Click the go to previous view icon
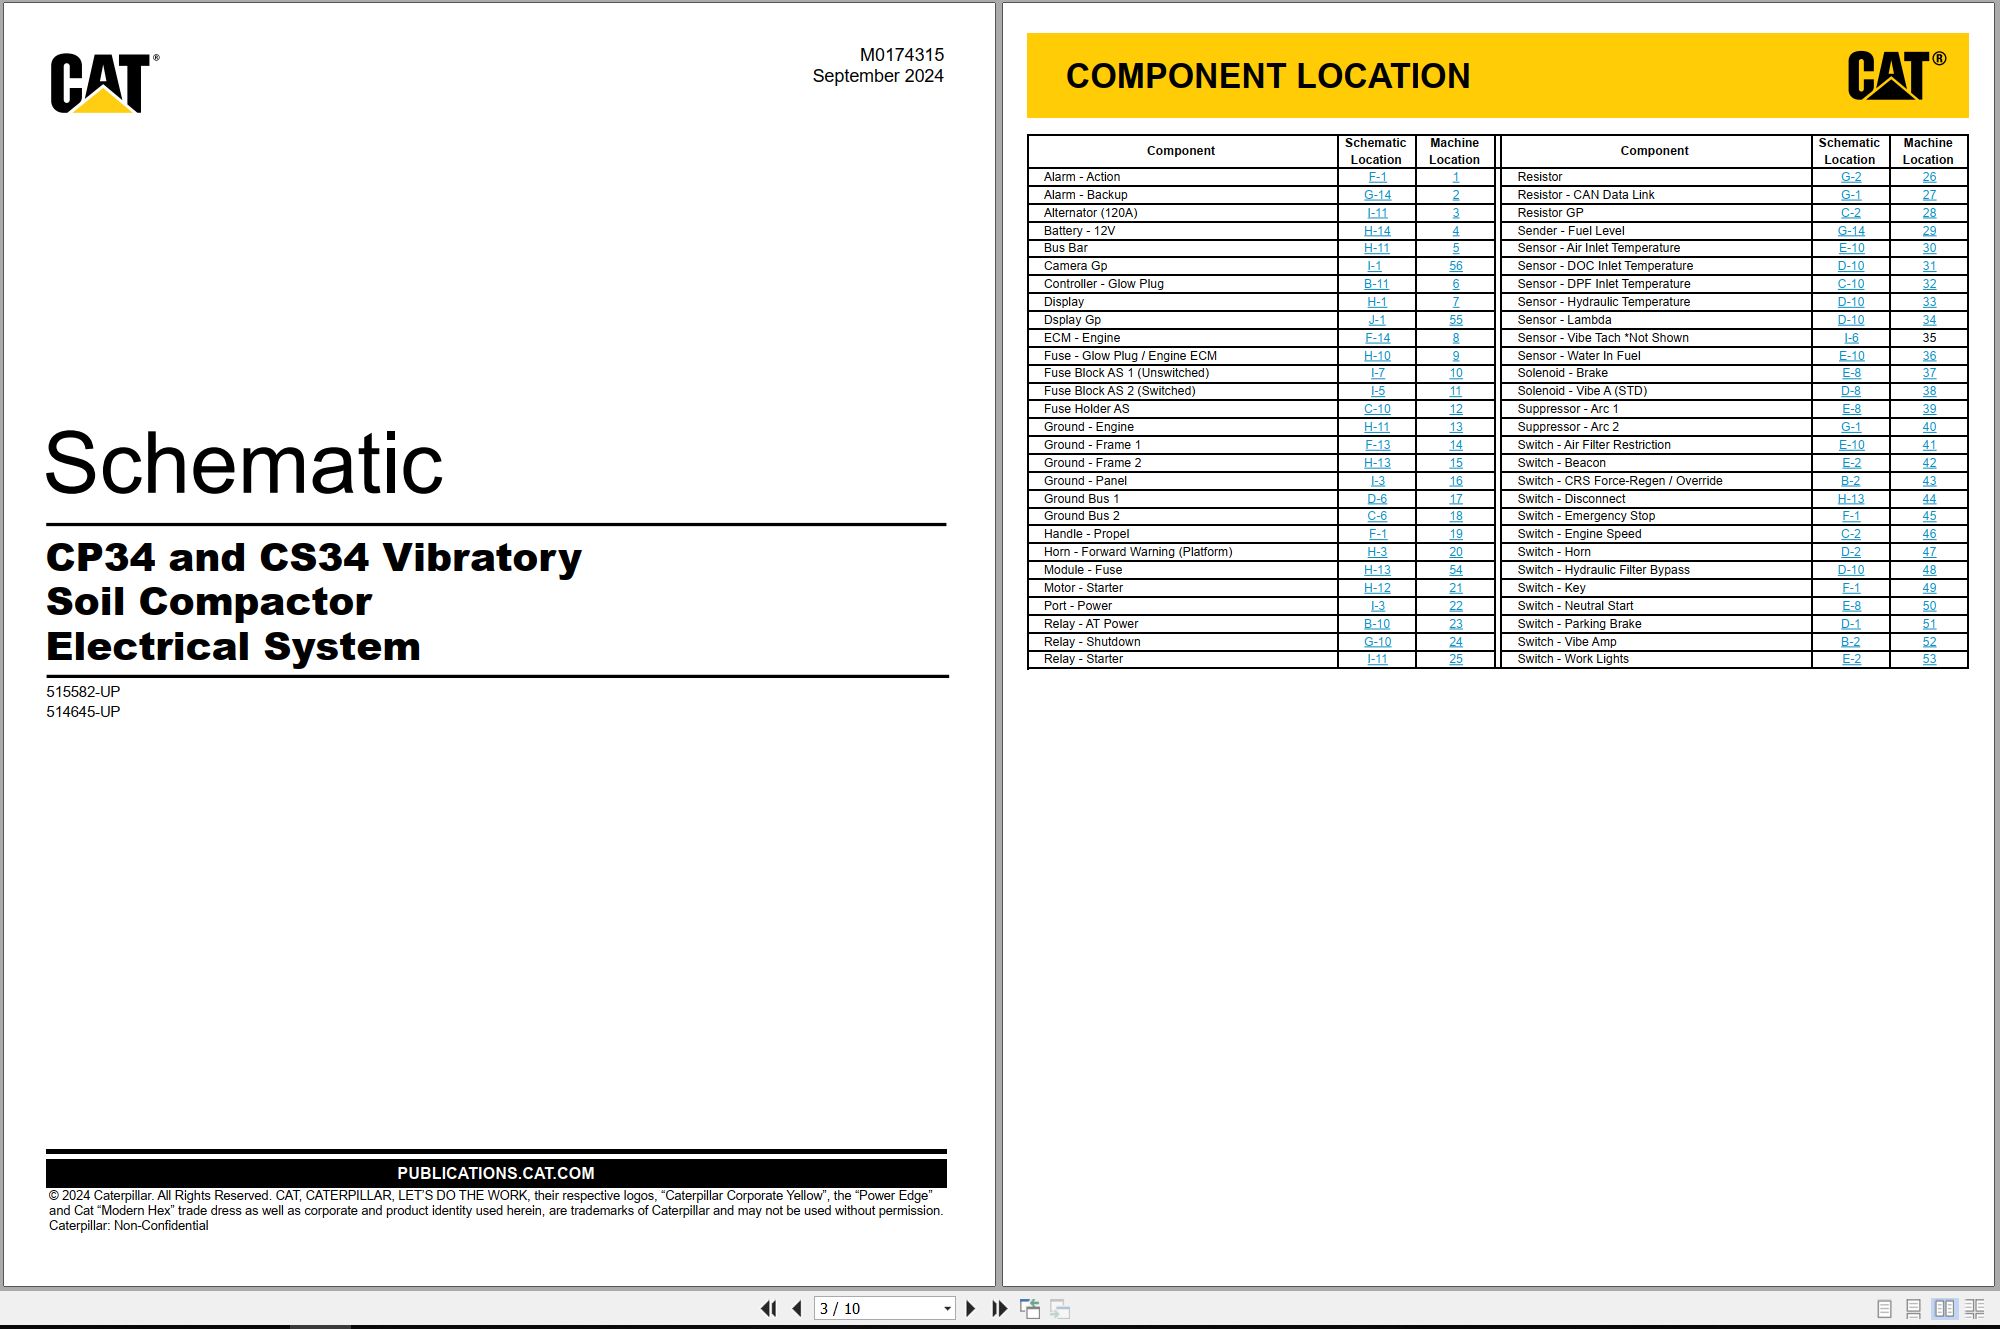This screenshot has width=2000, height=1329. point(1030,1308)
